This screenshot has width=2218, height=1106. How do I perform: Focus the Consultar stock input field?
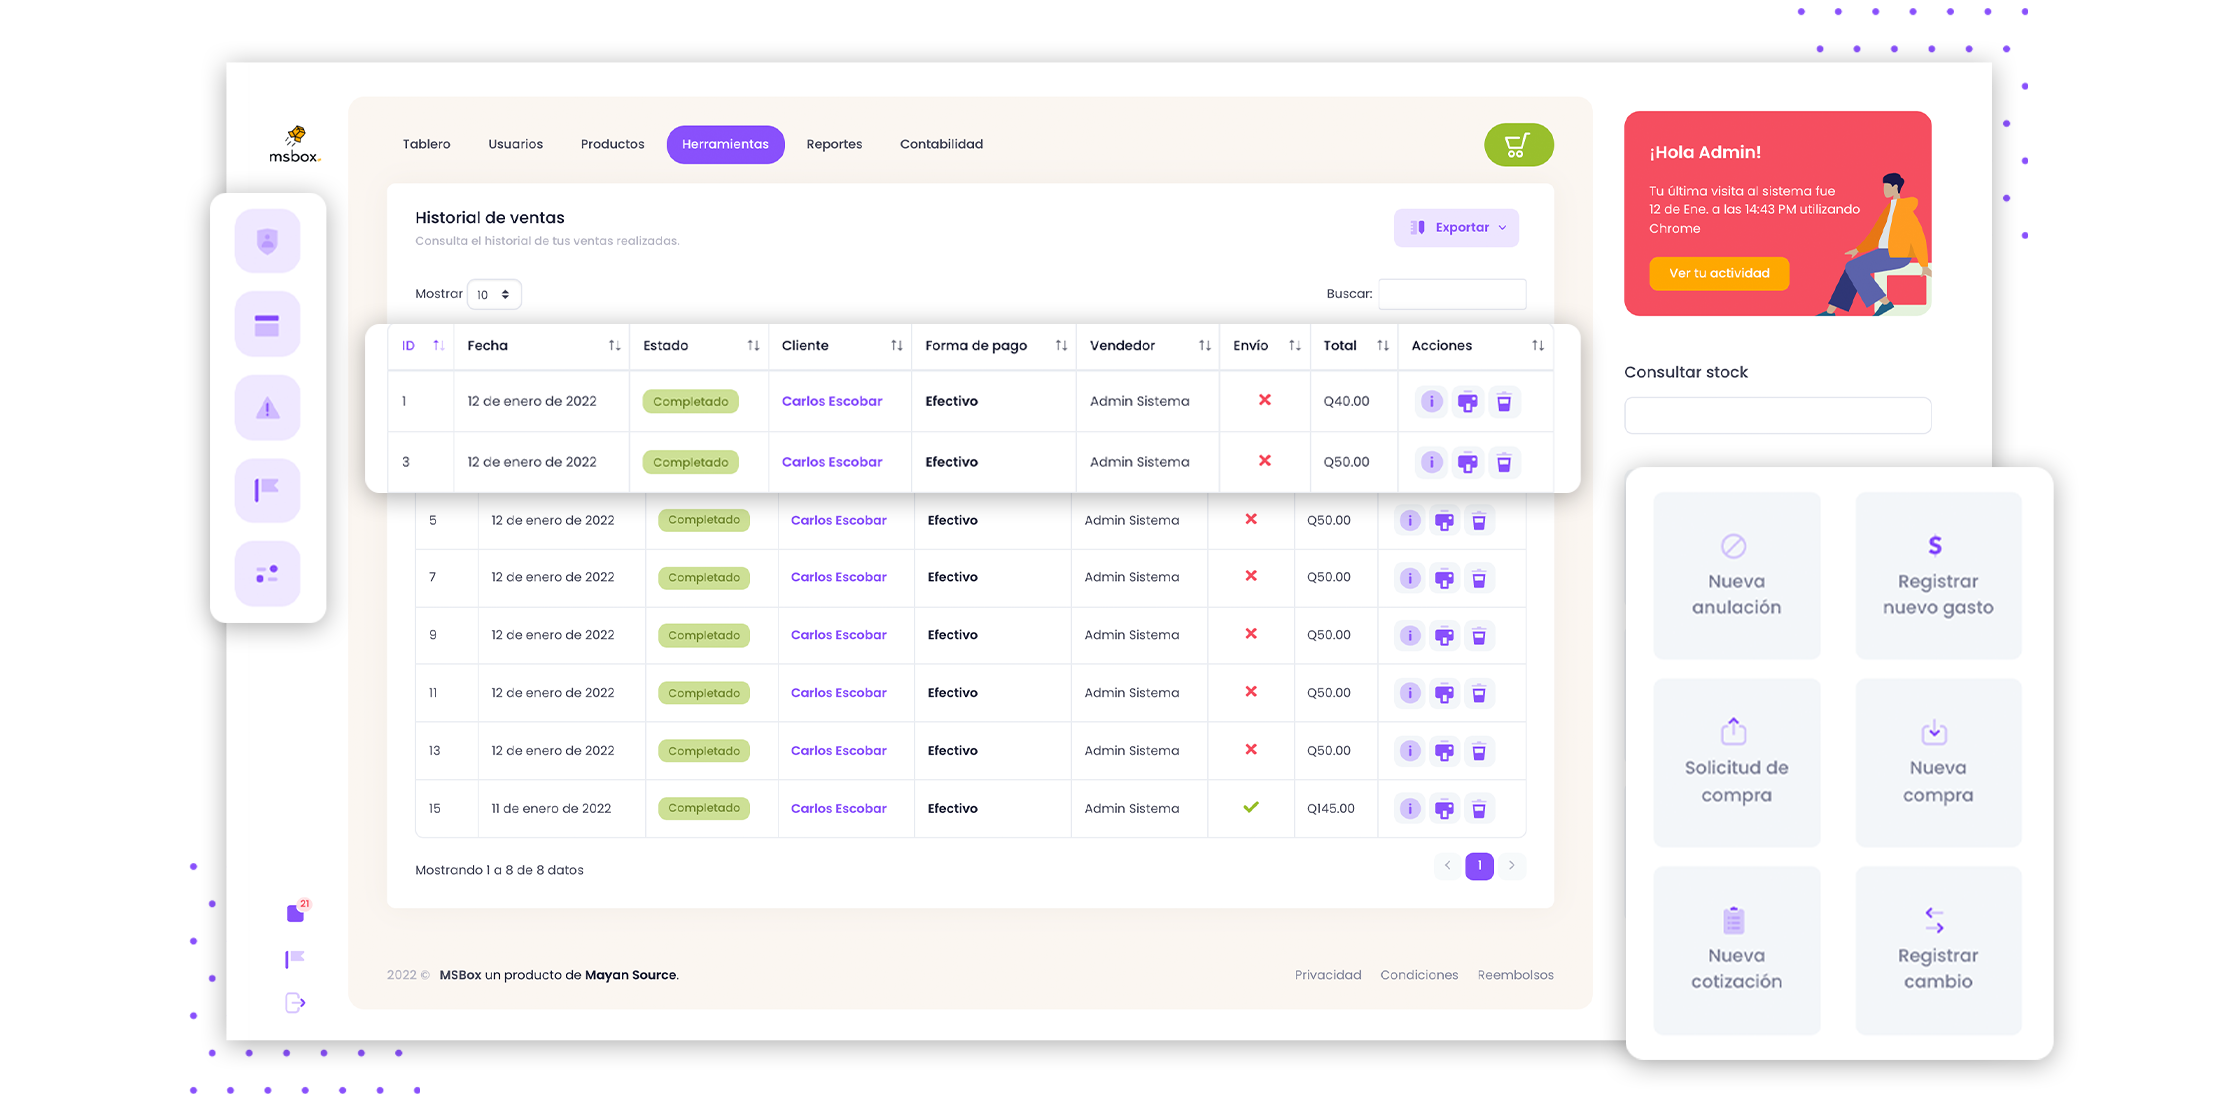point(1777,415)
